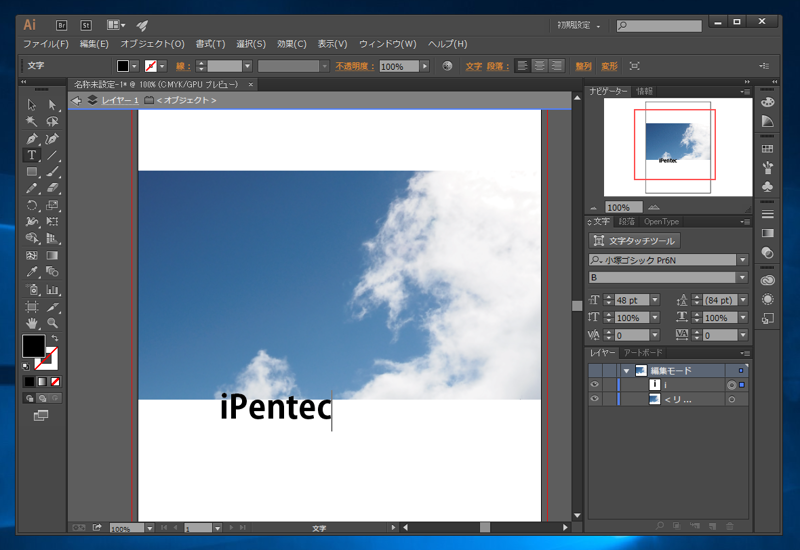This screenshot has width=800, height=550.
Task: Open the 不透明度 opacity link
Action: (354, 66)
